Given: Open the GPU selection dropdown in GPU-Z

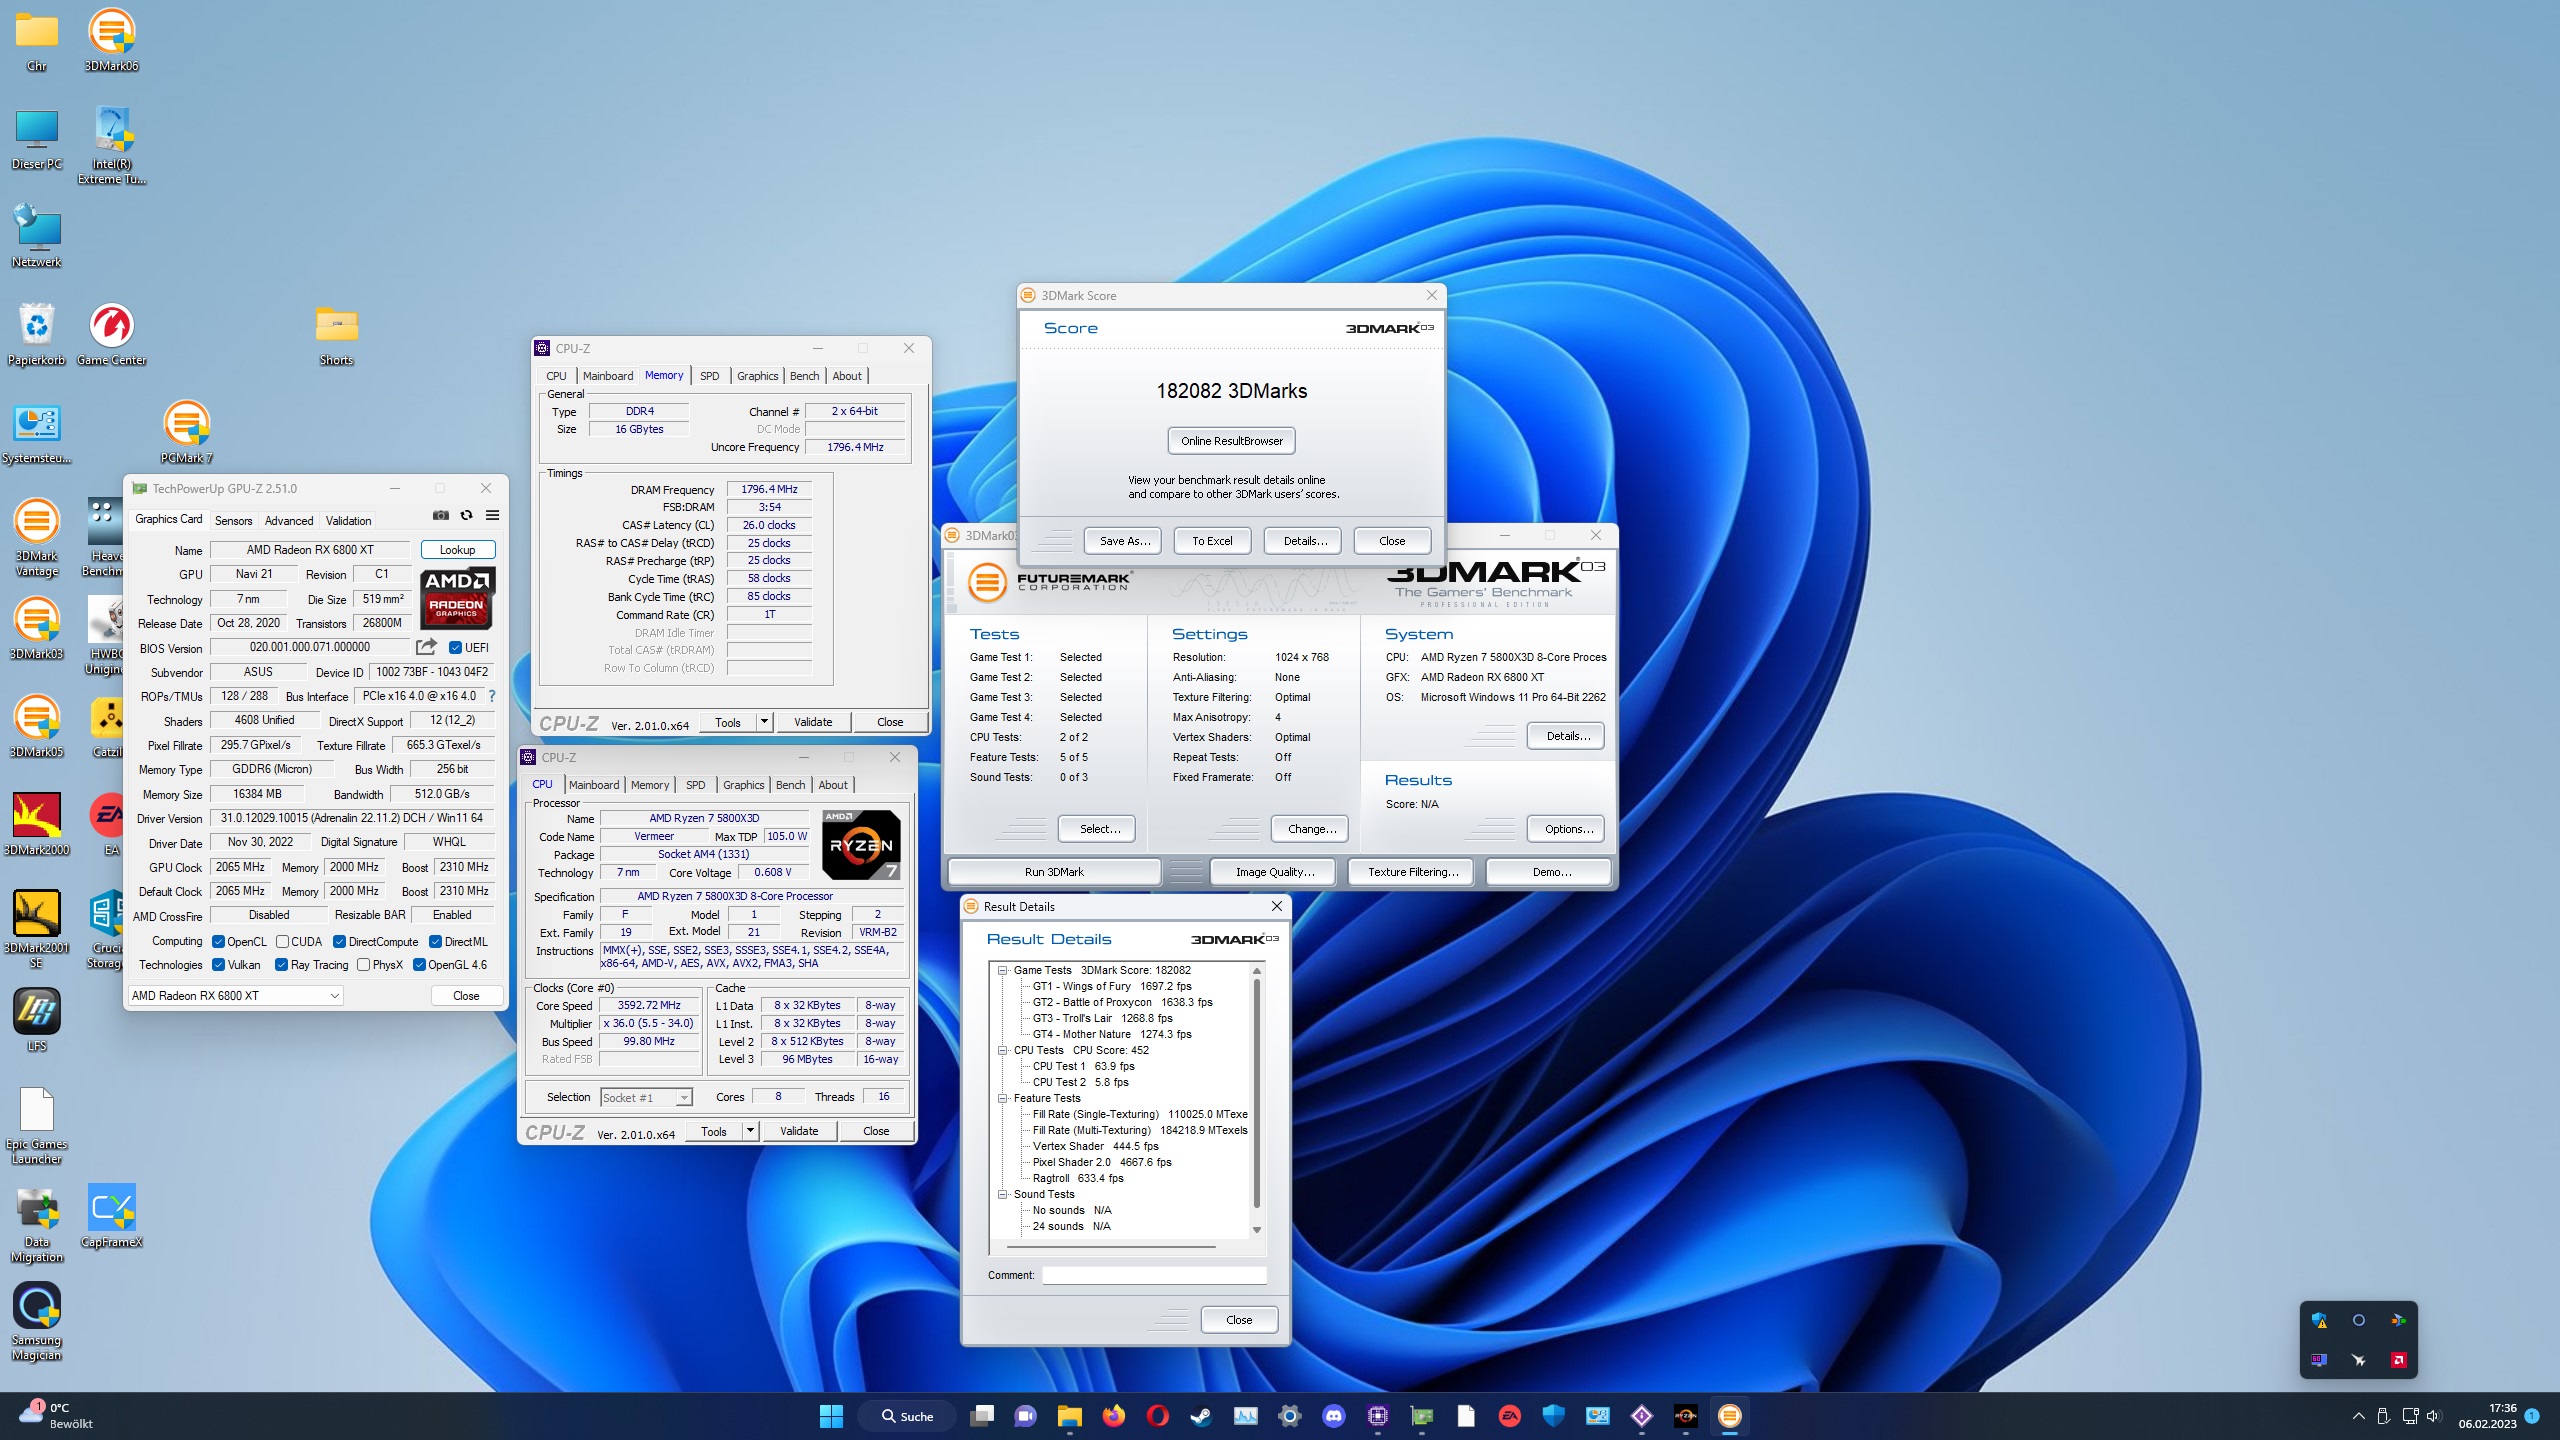Looking at the screenshot, I should pos(236,995).
